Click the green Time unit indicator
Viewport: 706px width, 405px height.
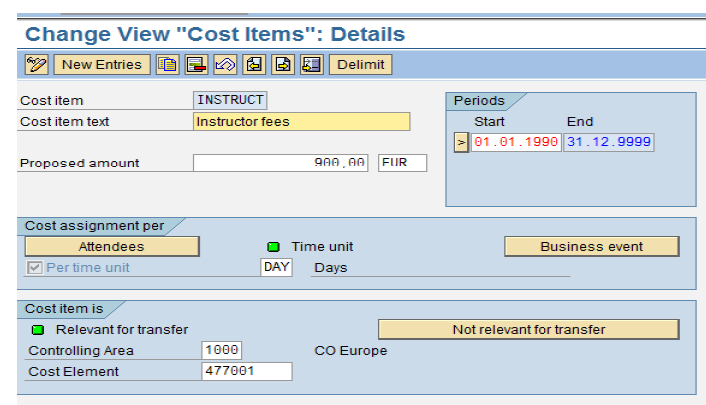point(272,247)
